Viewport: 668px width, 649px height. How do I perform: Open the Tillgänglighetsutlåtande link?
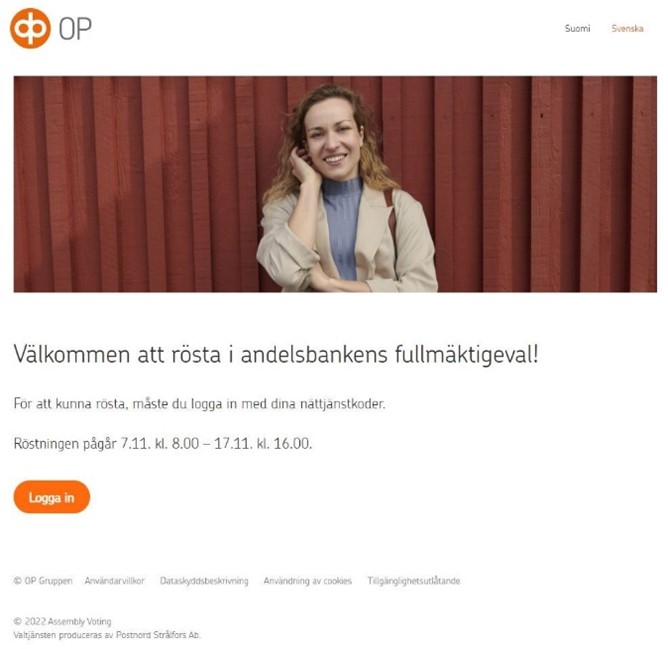pyautogui.click(x=414, y=581)
